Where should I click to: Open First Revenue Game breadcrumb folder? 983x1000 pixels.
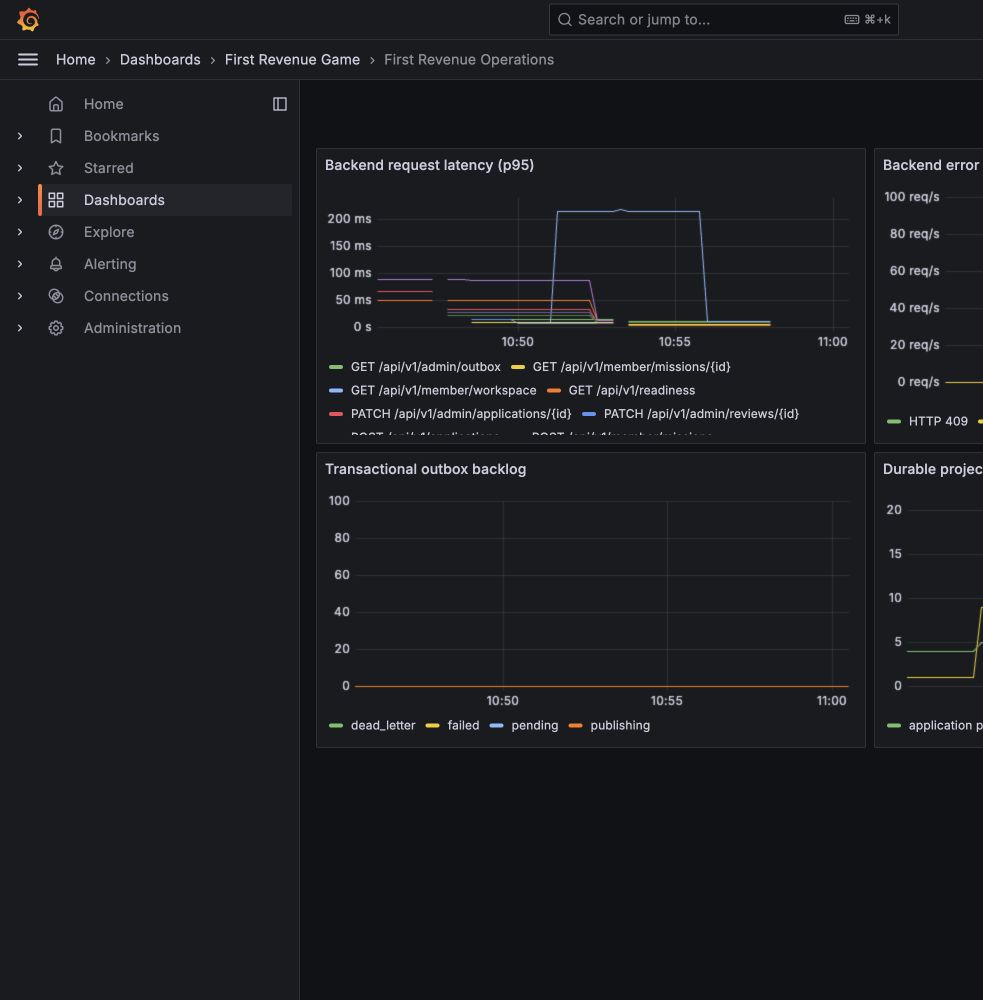tap(292, 59)
